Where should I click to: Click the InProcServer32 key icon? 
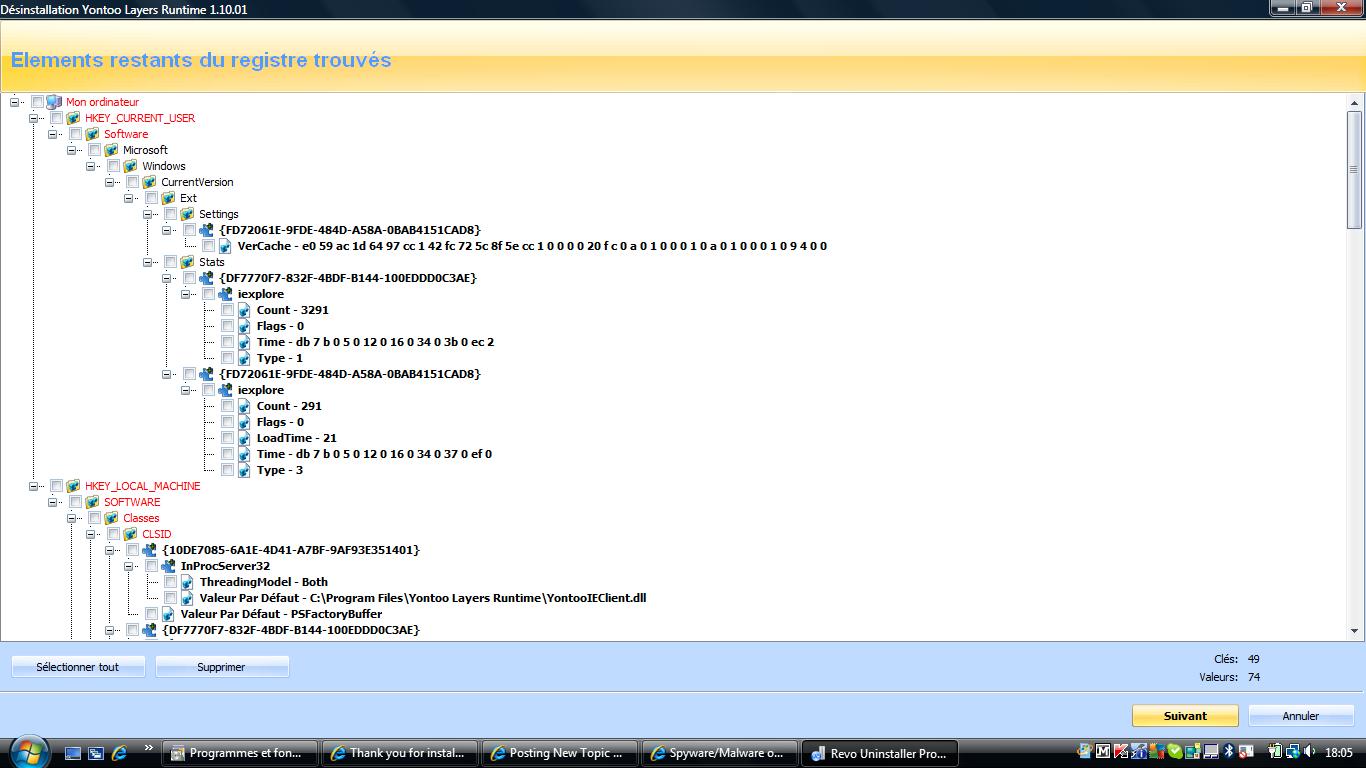168,566
